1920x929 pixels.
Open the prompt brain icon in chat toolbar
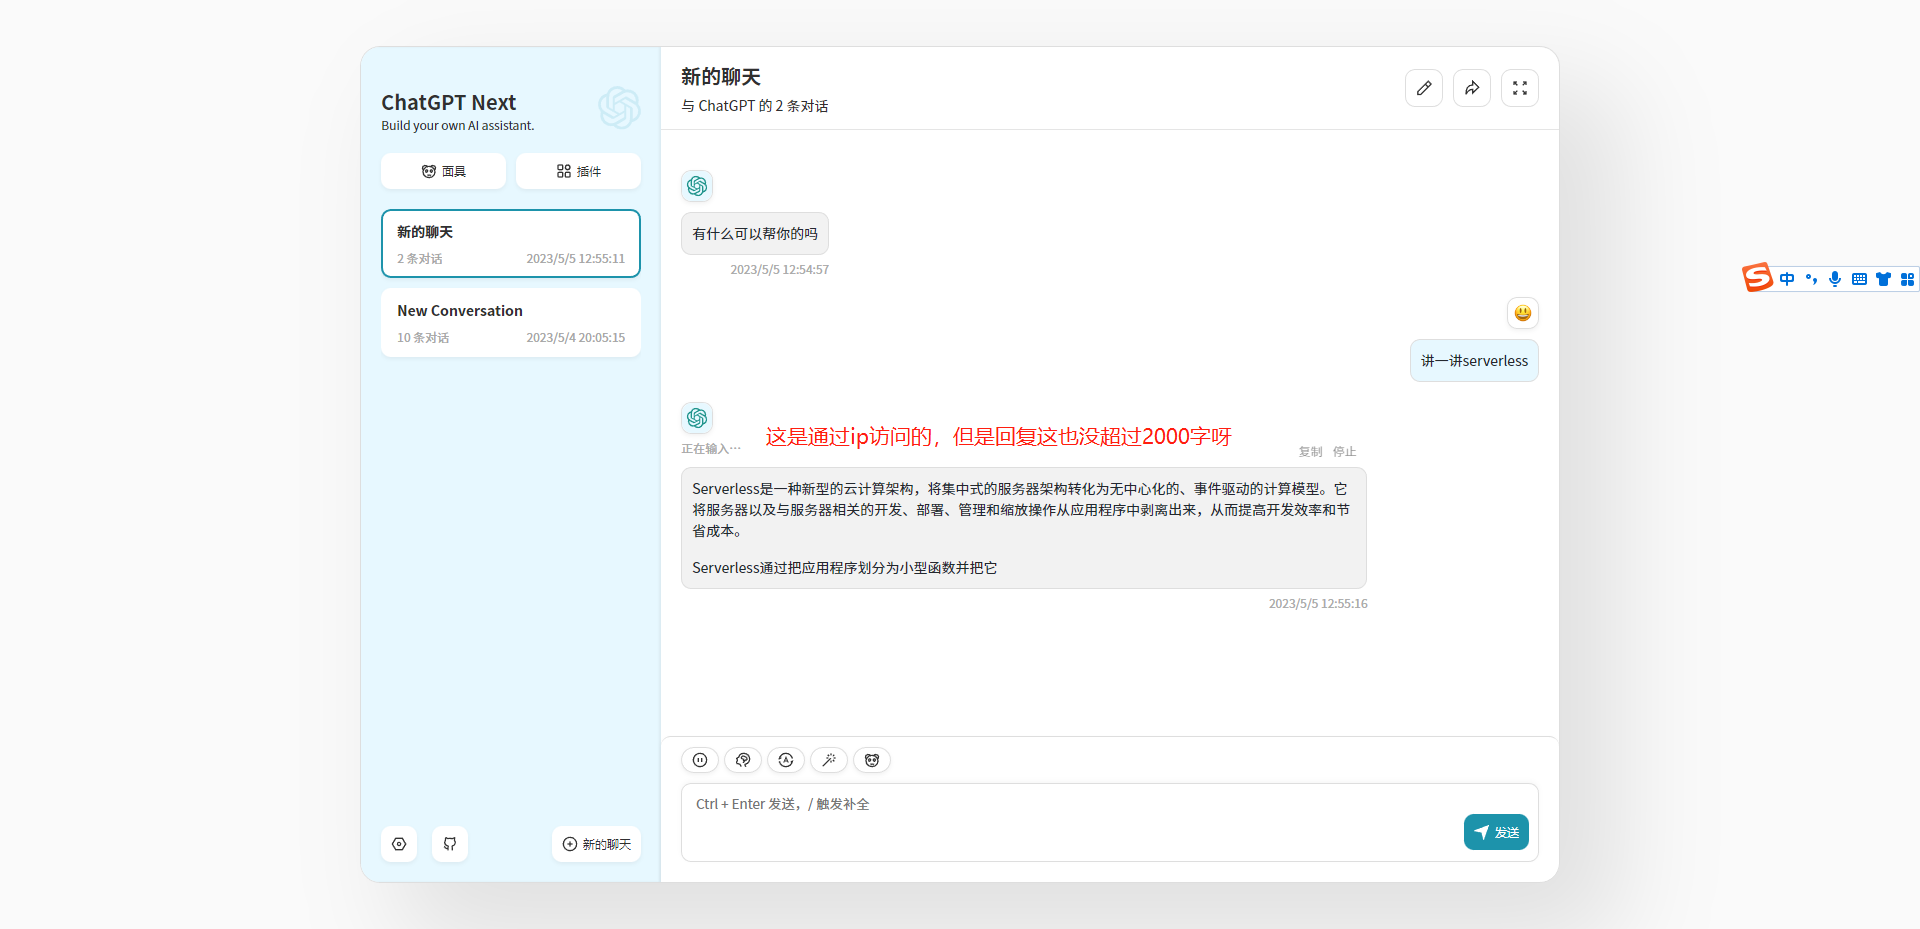coord(743,760)
